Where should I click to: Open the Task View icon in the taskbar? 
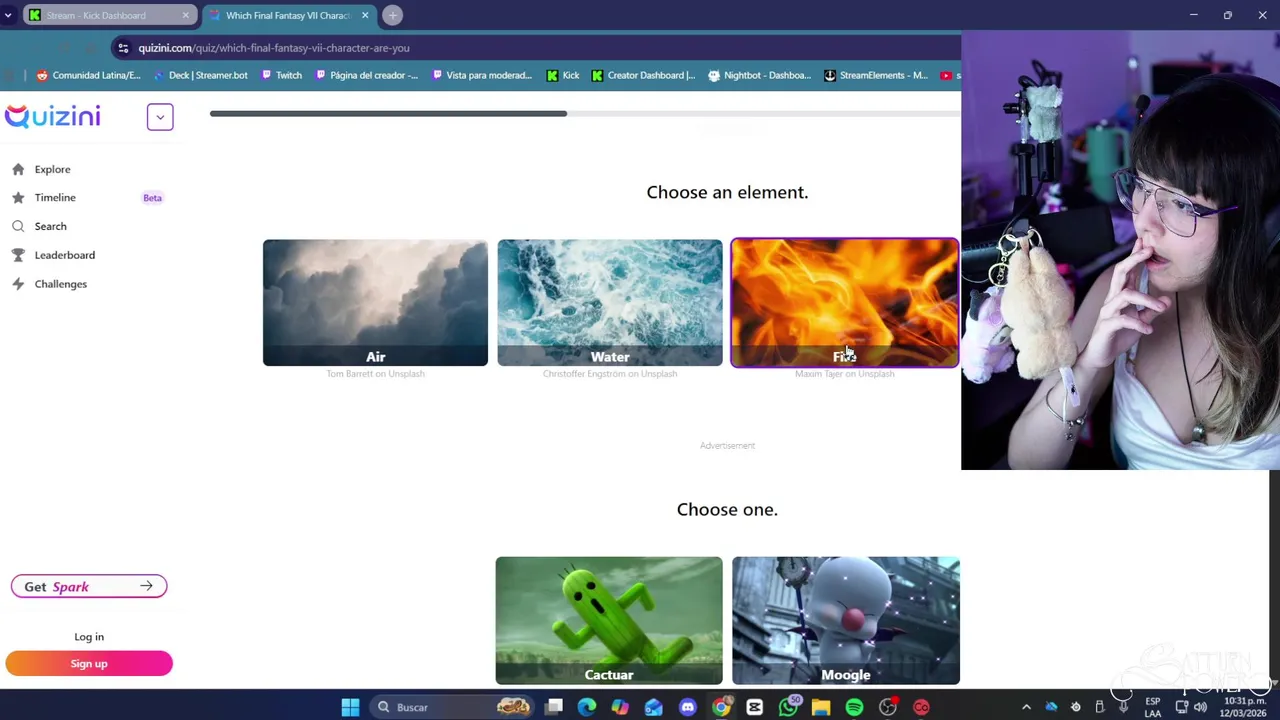click(554, 707)
